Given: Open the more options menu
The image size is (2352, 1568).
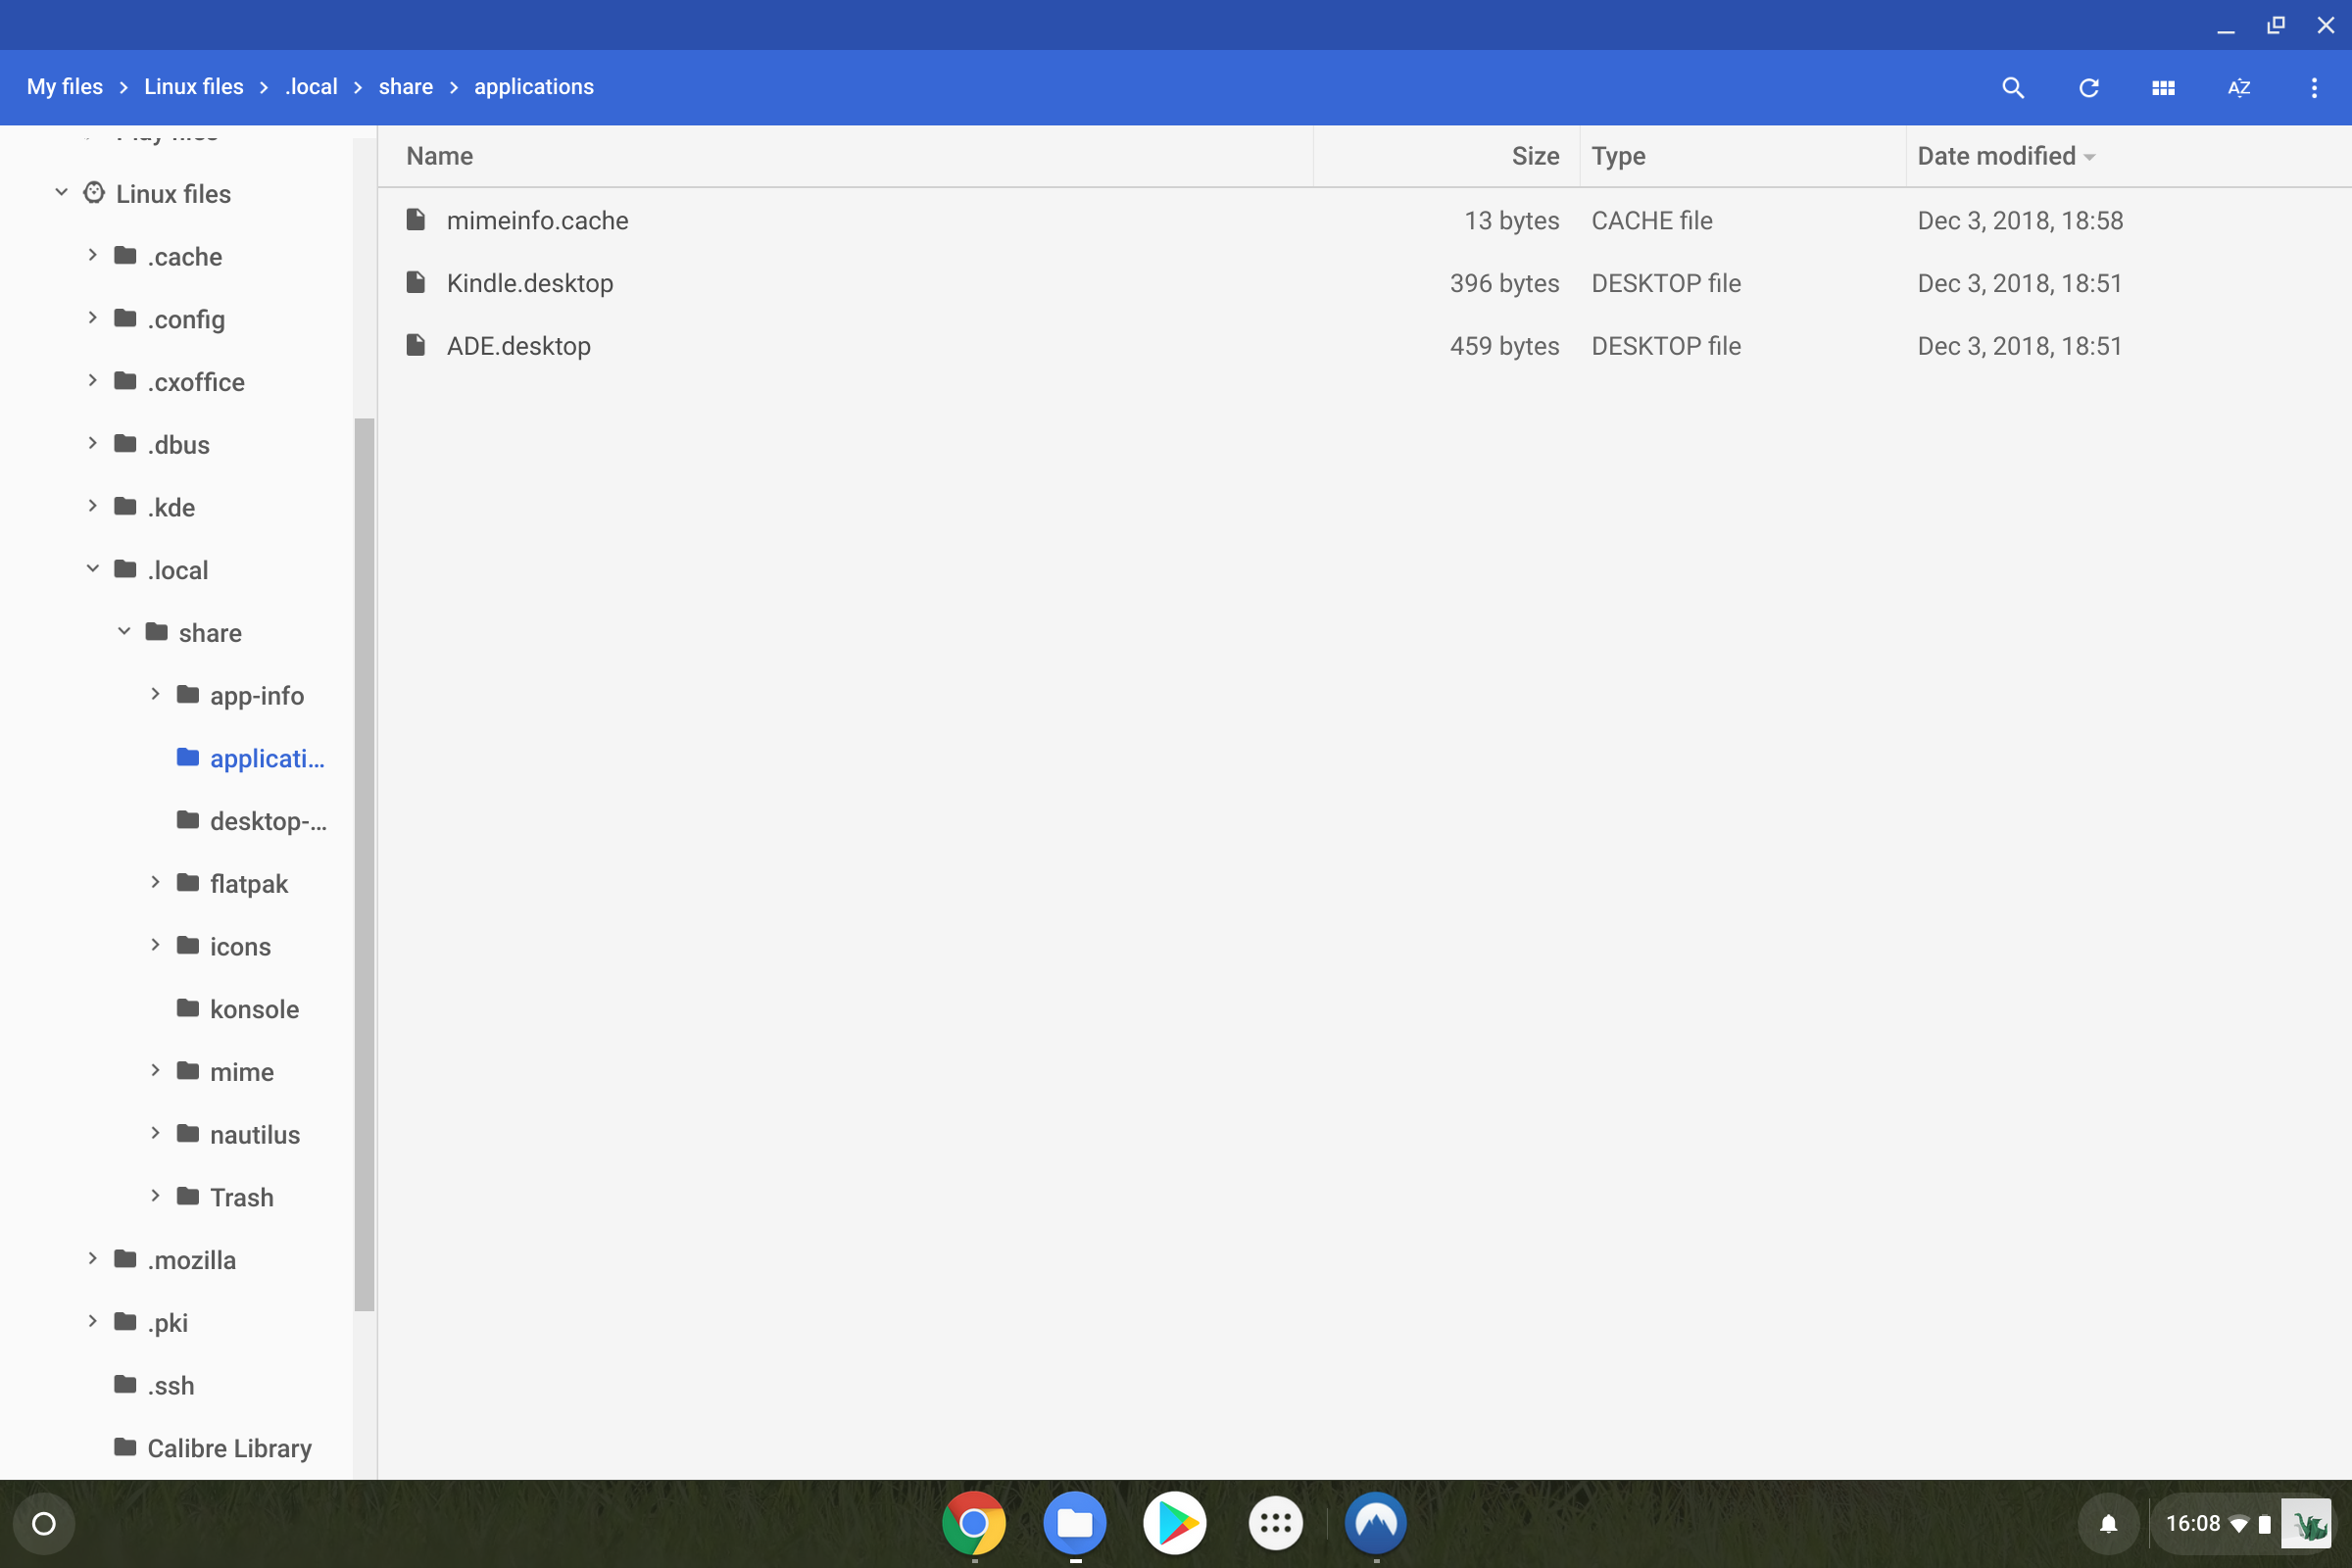Looking at the screenshot, I should point(2314,88).
